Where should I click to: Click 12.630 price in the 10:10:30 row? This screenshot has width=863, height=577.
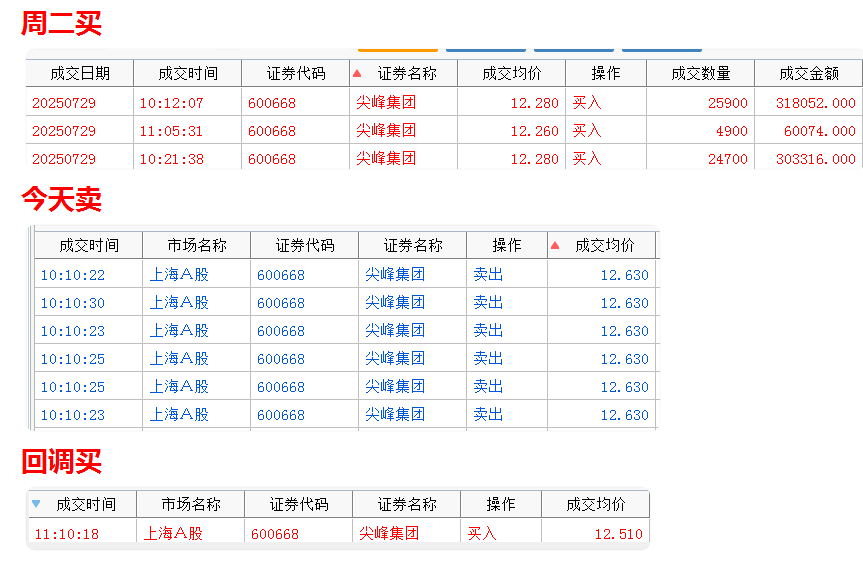[624, 303]
